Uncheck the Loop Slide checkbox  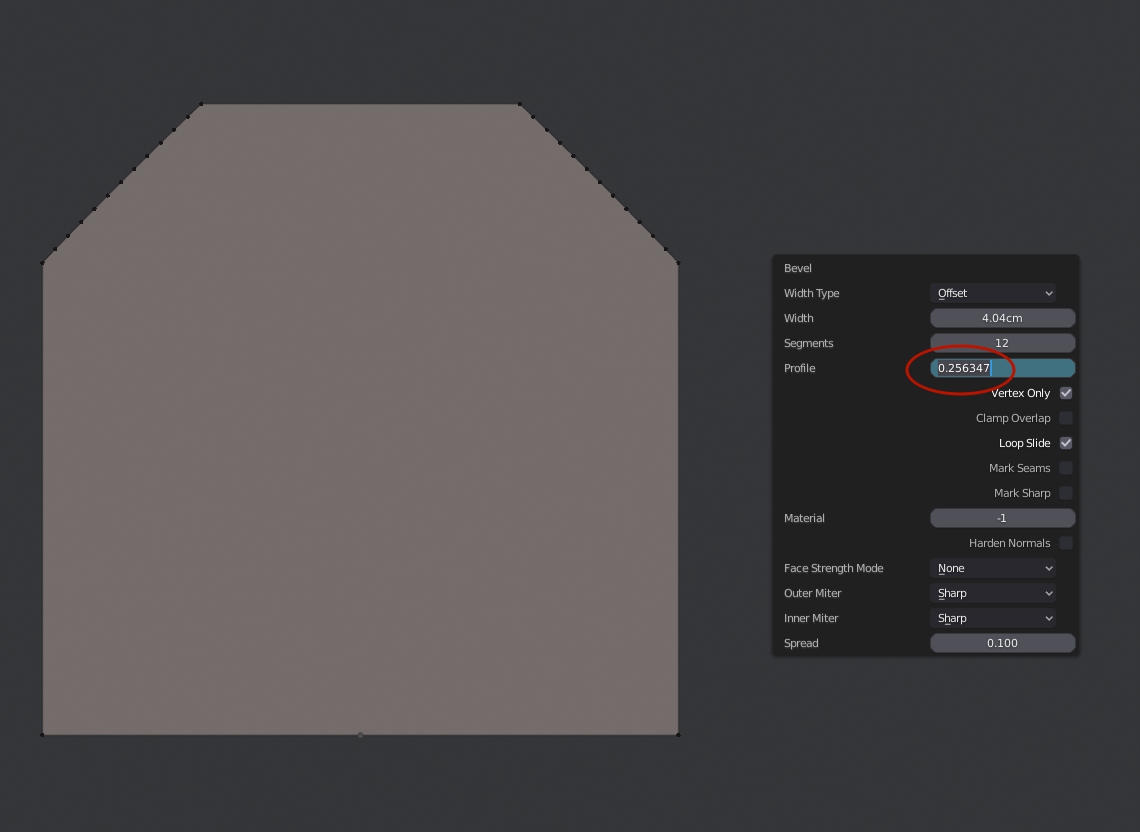click(1066, 443)
